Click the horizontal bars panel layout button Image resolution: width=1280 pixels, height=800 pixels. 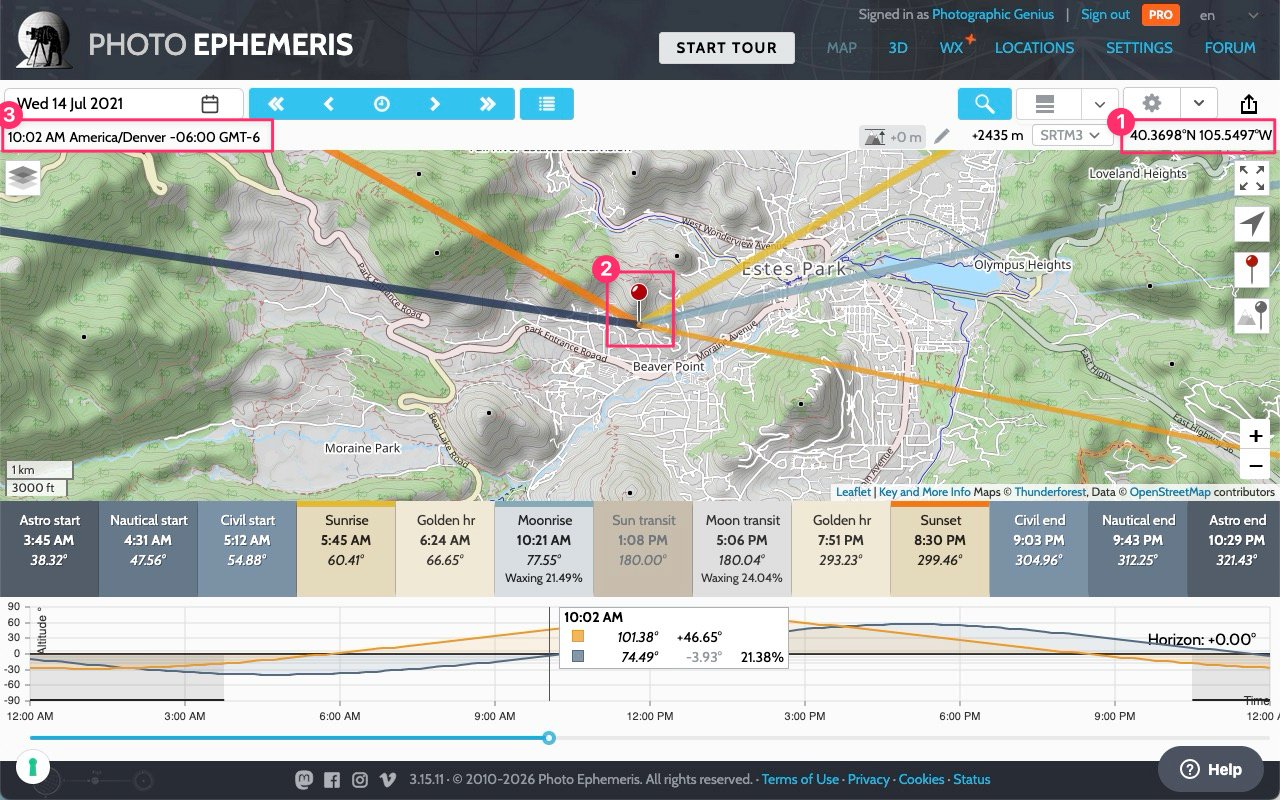(x=1045, y=104)
